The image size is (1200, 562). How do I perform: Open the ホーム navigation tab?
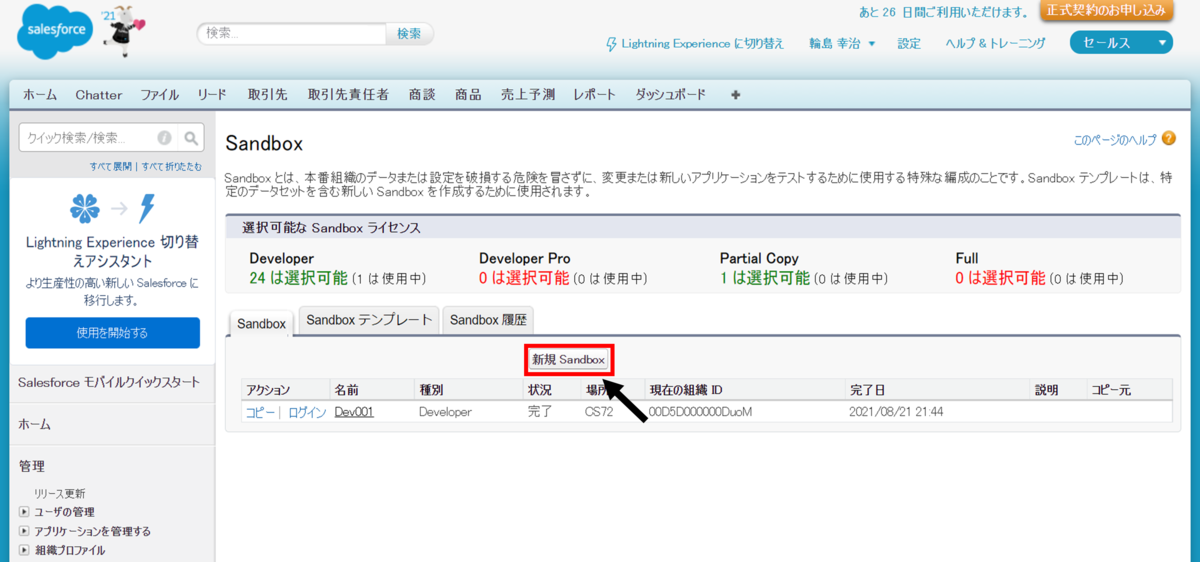pos(40,95)
